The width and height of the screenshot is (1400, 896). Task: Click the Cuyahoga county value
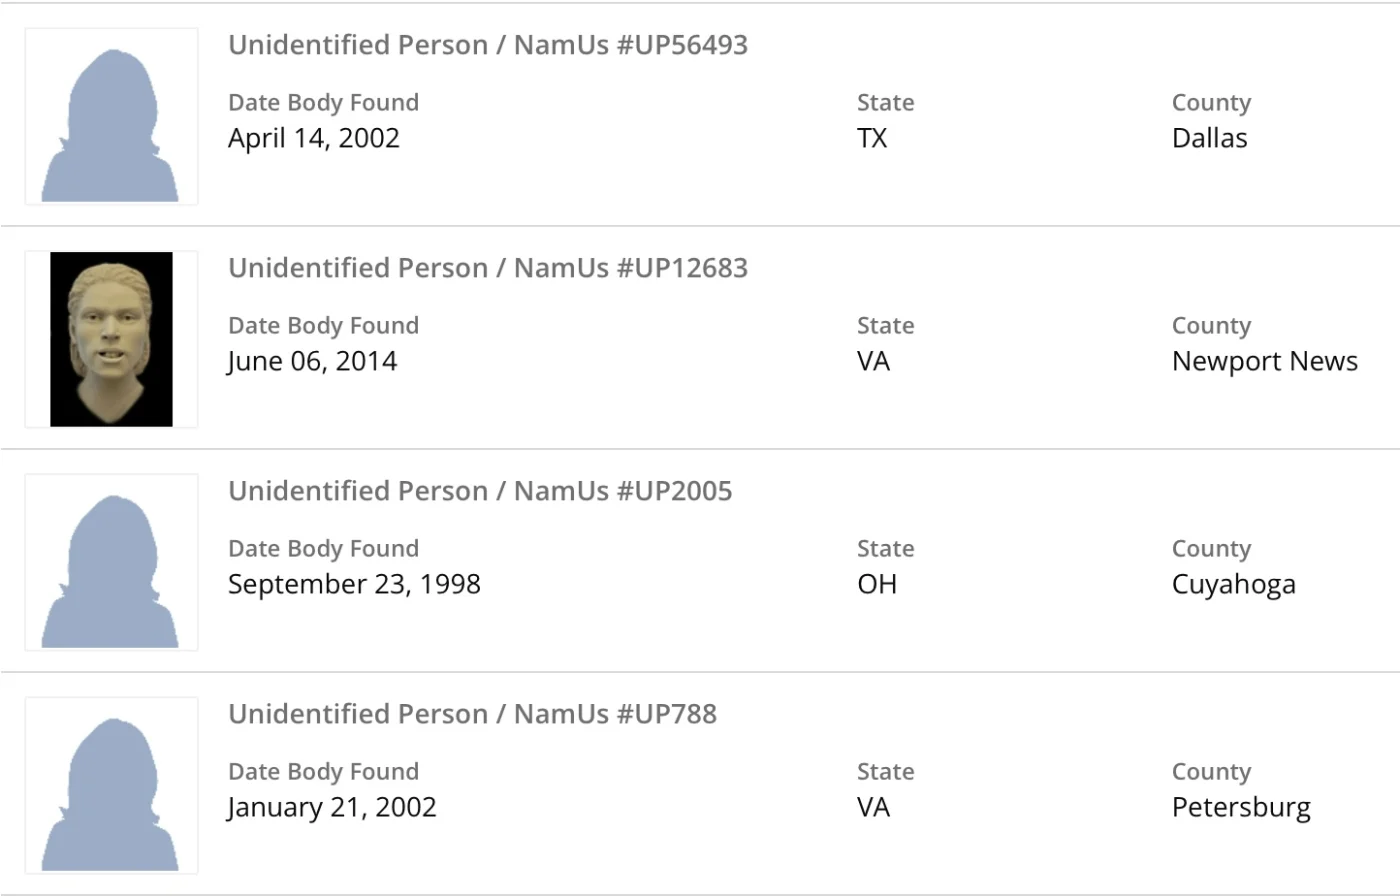[1233, 584]
